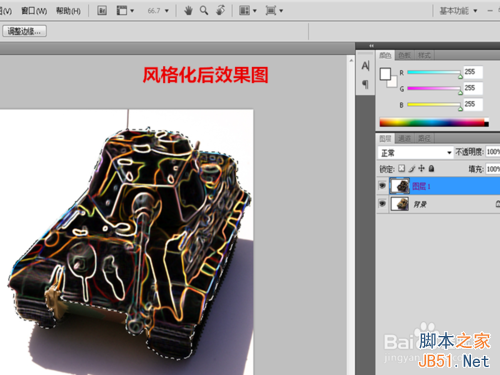Click the 调整边缘... button
This screenshot has width=500, height=375.
coord(24,31)
